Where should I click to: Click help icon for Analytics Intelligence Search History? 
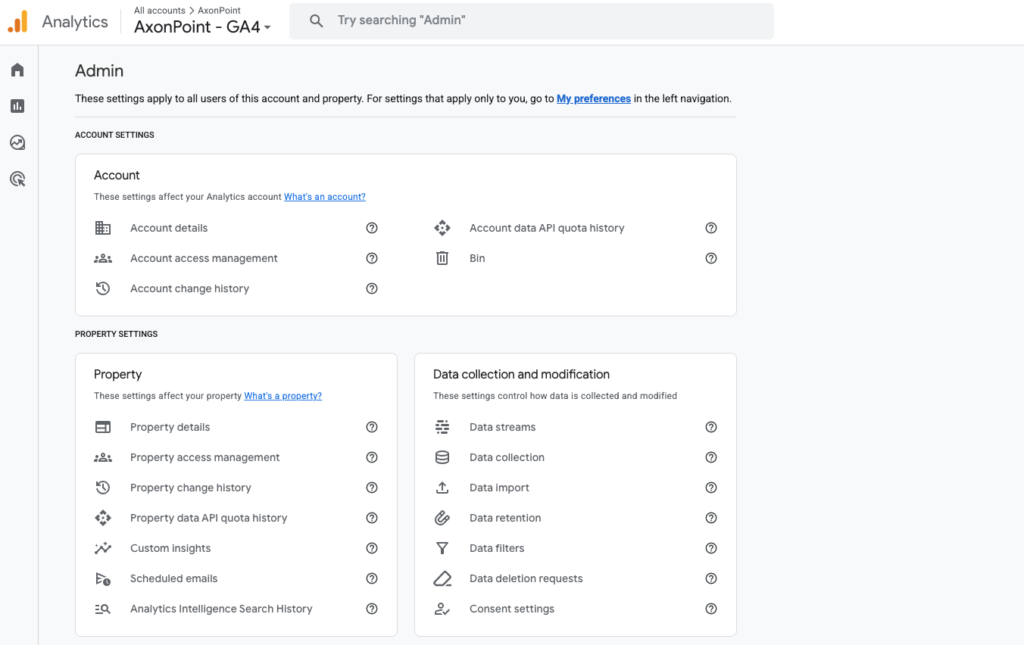coord(372,608)
